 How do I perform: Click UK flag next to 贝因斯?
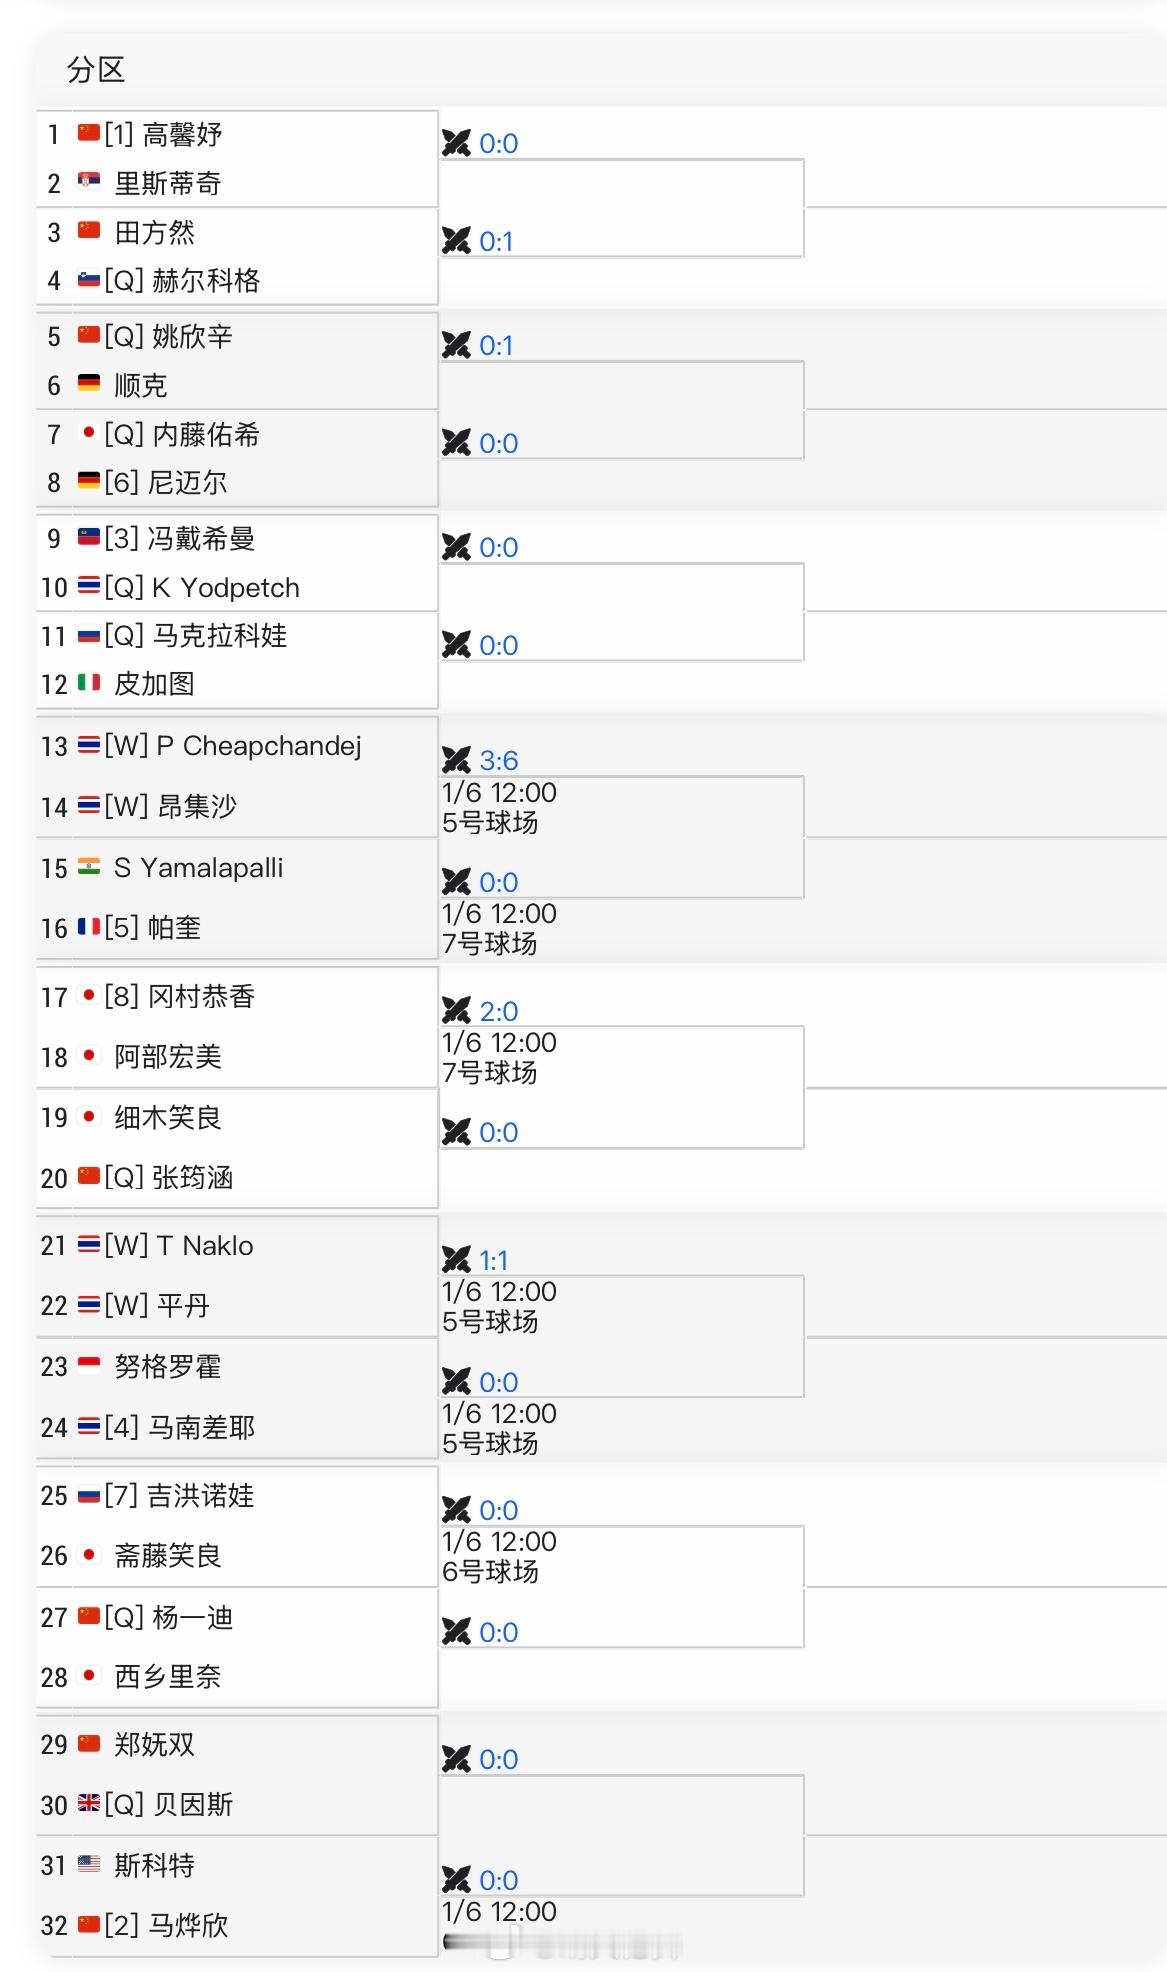pyautogui.click(x=89, y=1803)
